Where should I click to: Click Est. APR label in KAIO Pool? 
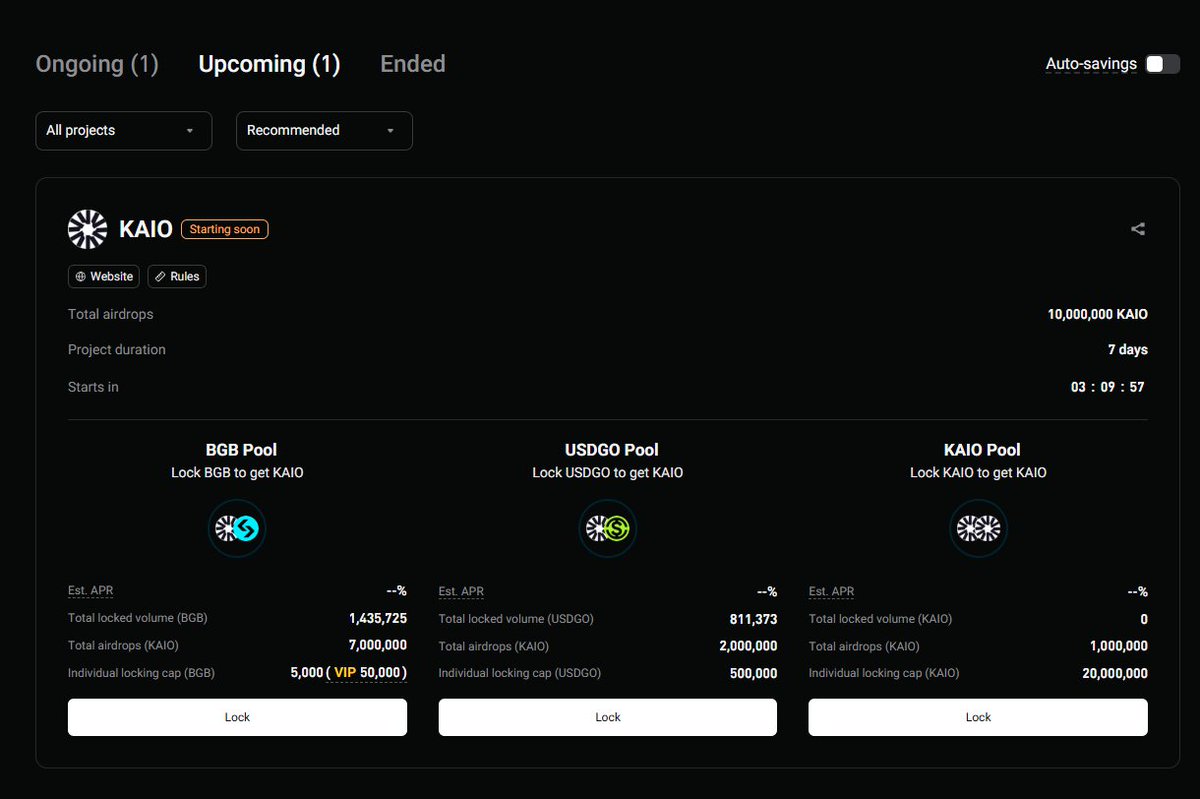831,591
